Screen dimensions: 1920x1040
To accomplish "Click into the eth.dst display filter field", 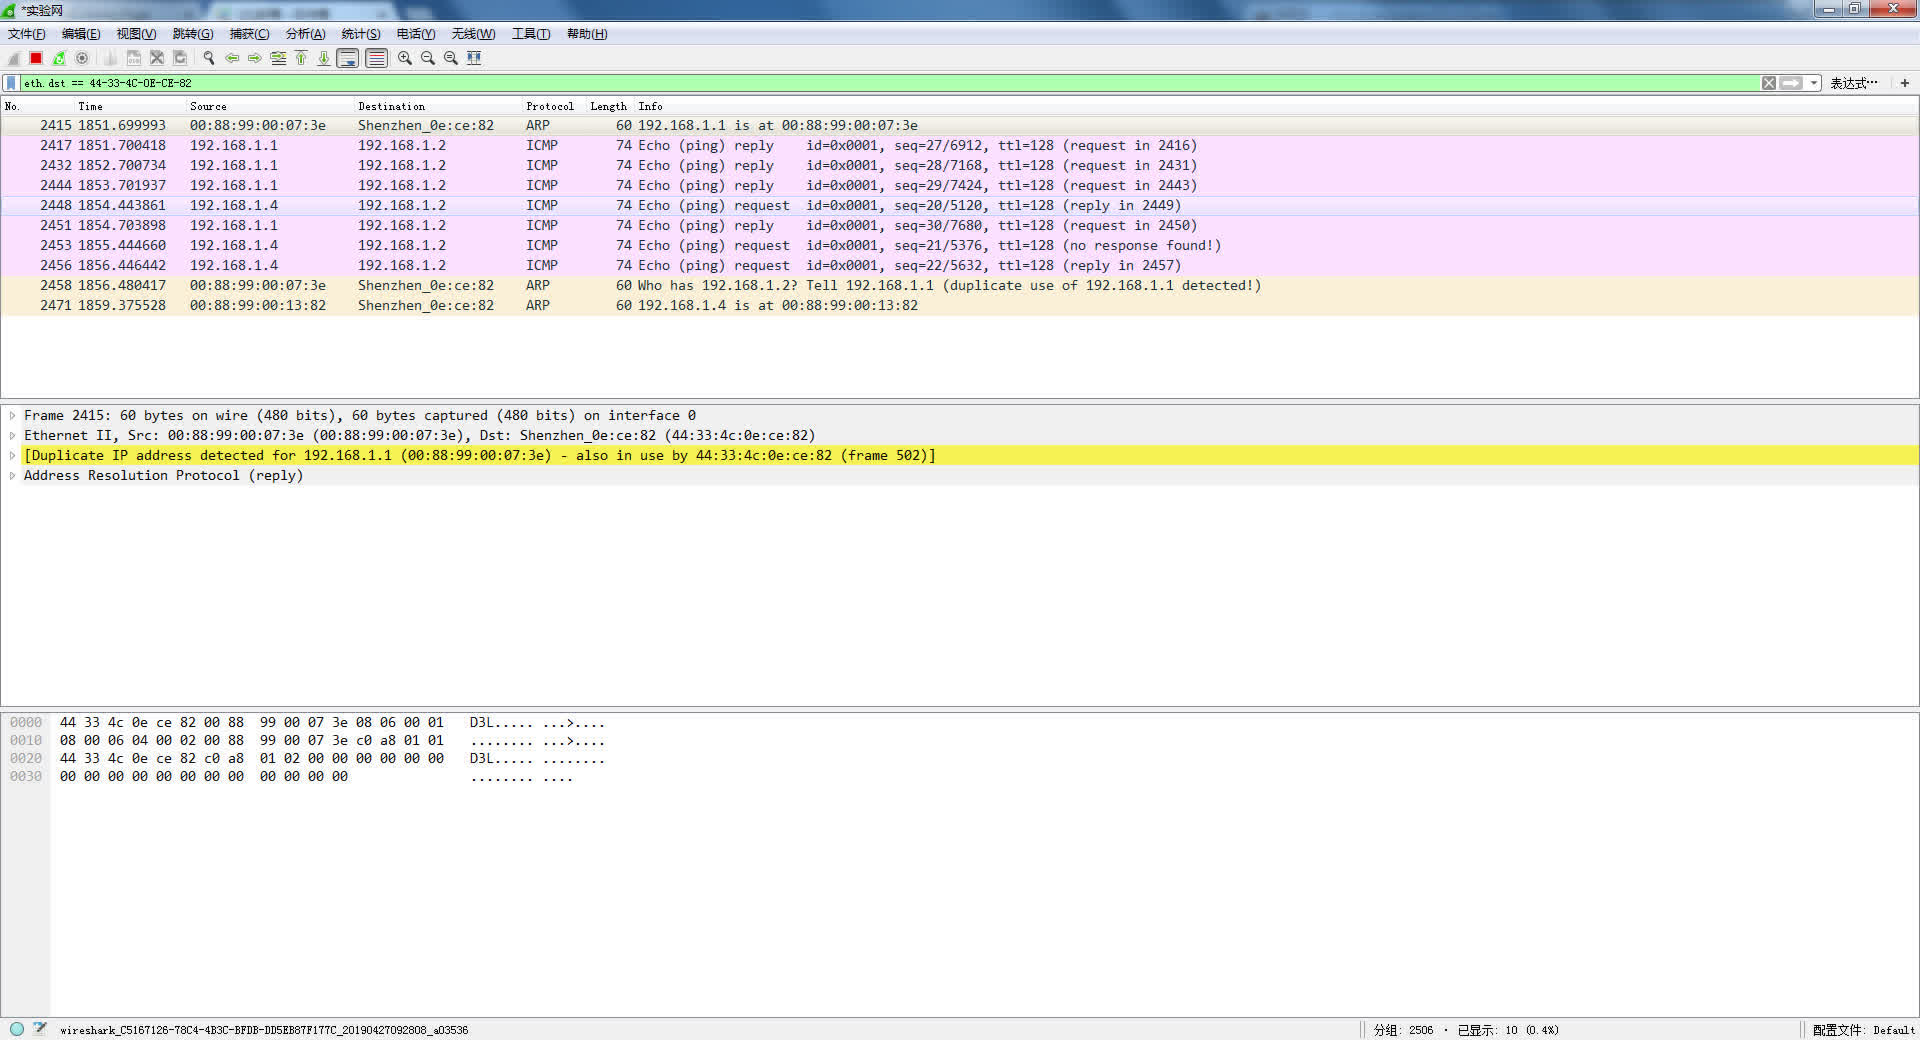I will click(800, 83).
